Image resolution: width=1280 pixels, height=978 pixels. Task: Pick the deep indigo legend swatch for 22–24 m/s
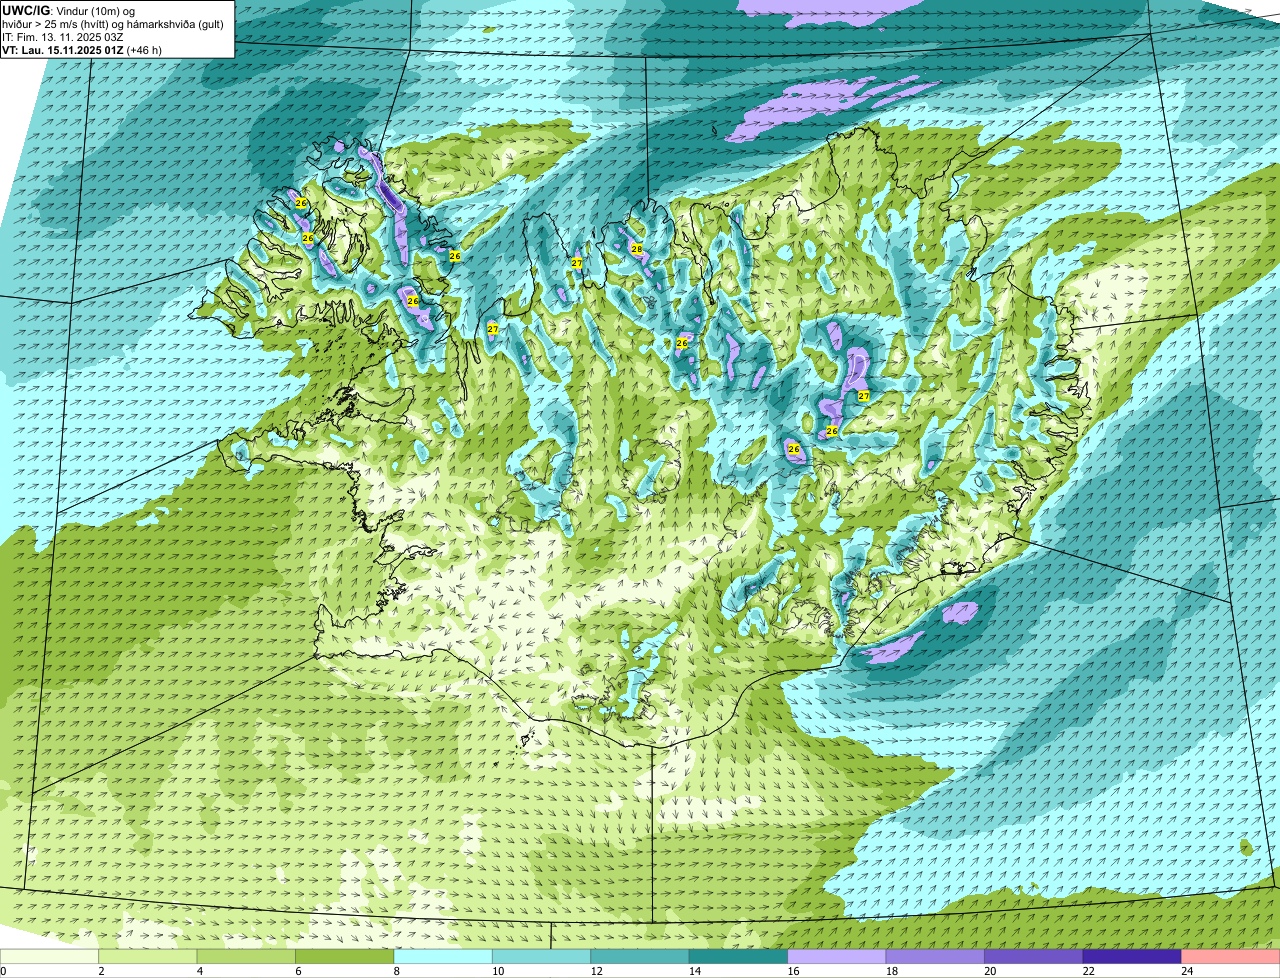tap(1133, 956)
